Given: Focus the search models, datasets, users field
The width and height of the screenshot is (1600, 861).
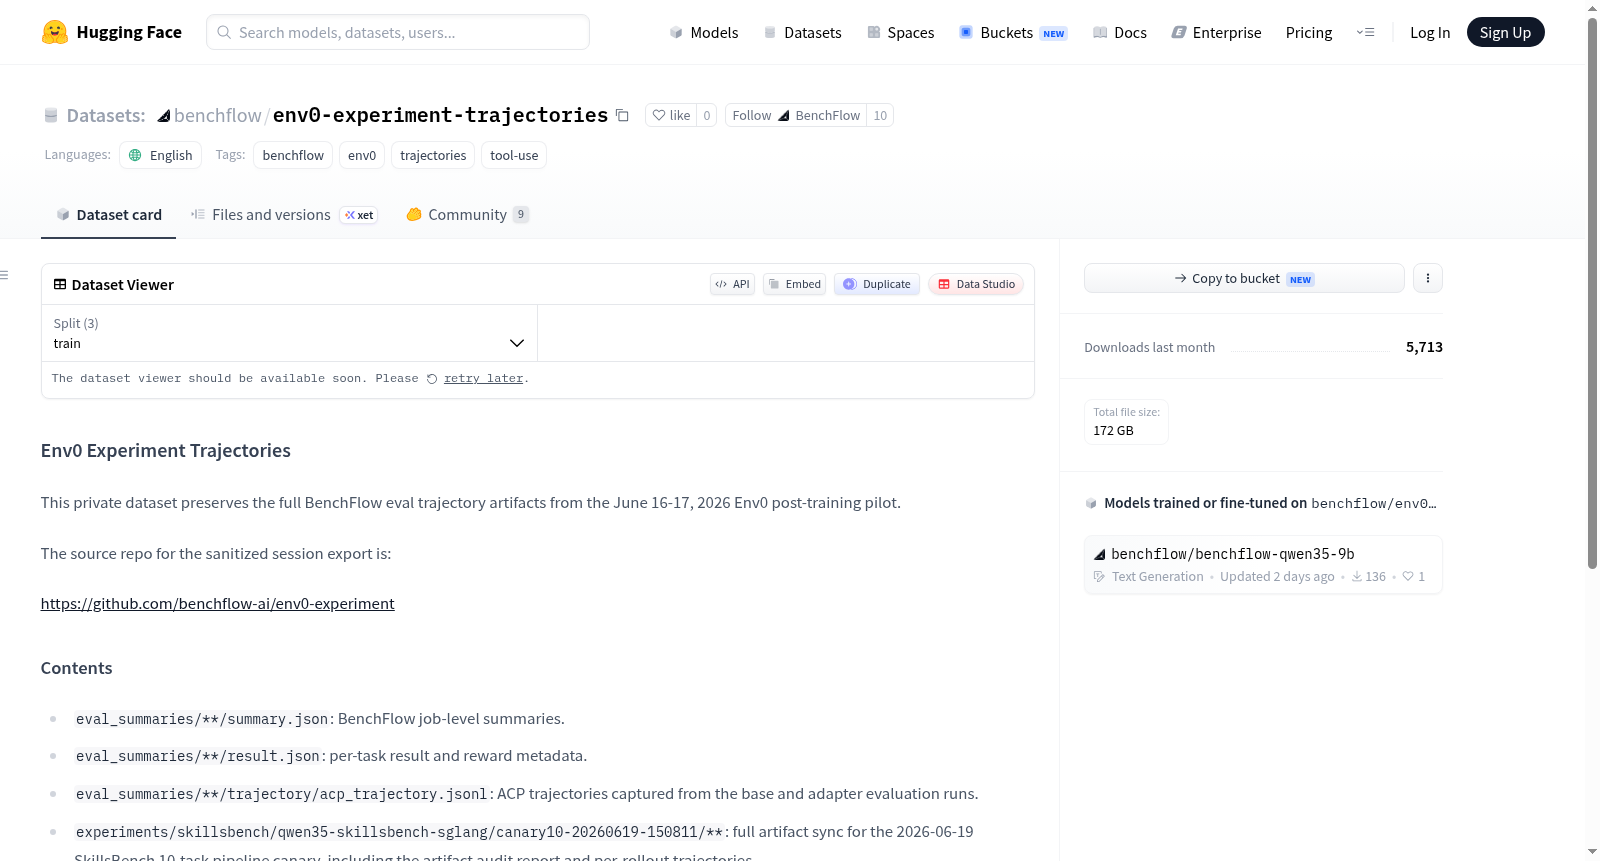Looking at the screenshot, I should 398,32.
